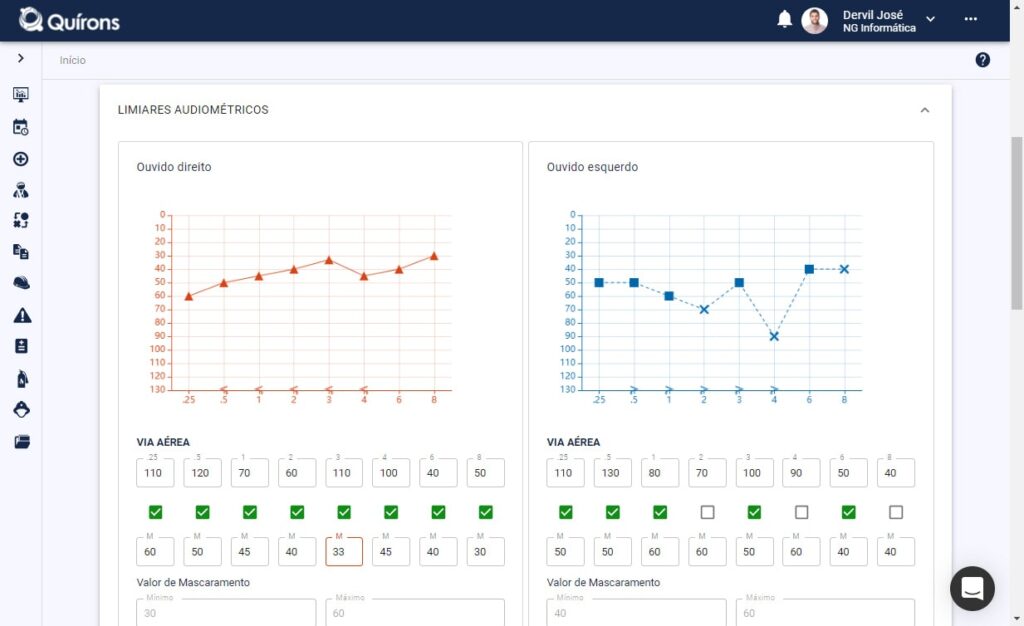Open the doctor icon in sidebar
This screenshot has height=626, width=1024.
click(21, 190)
